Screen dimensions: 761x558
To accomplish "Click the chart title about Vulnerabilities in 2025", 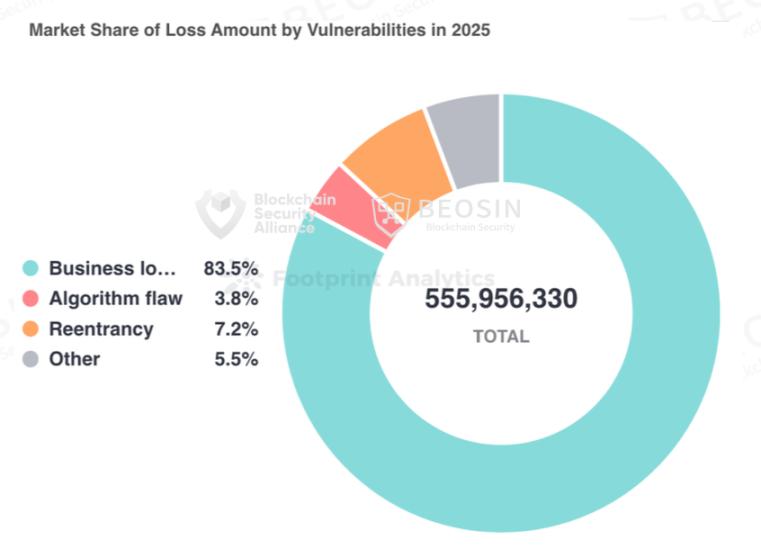I will (x=260, y=30).
